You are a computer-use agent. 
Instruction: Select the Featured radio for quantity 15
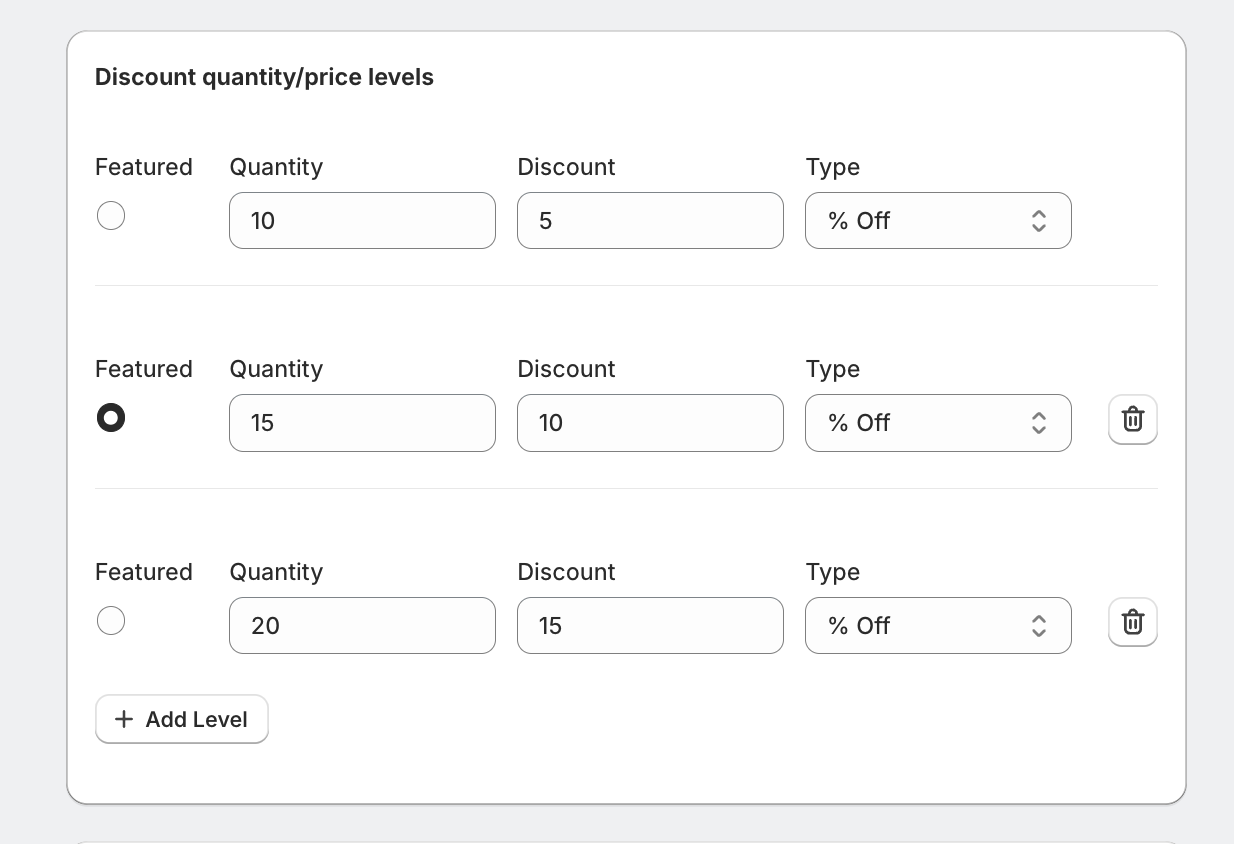point(111,418)
